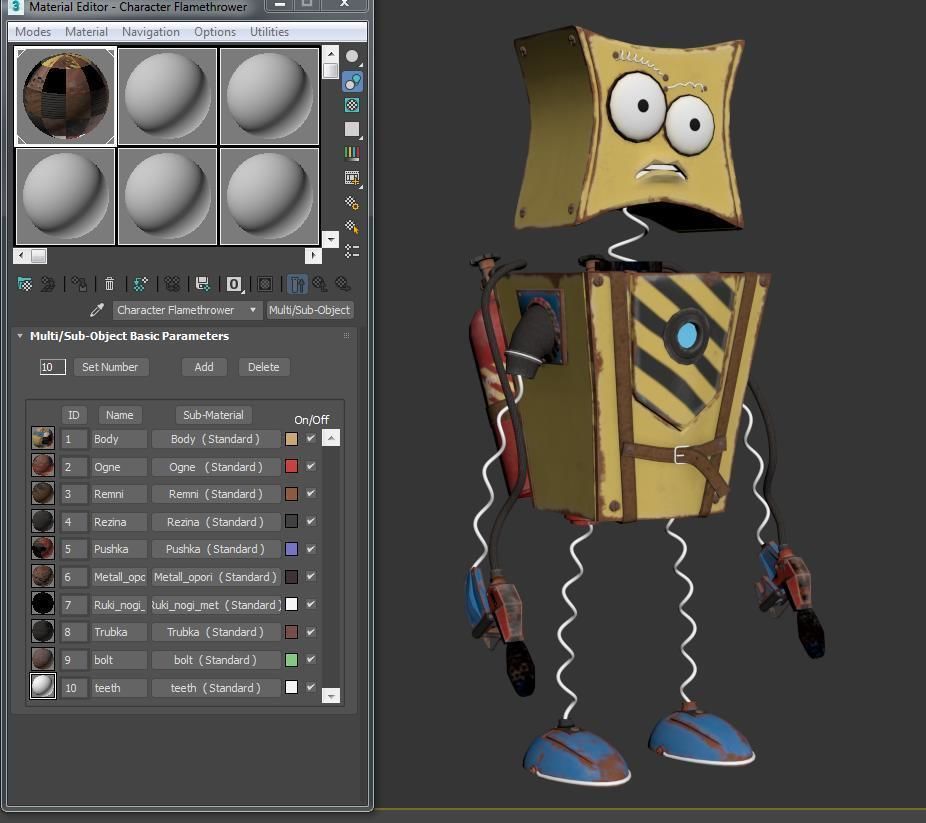Open the Material/Map Navigator icon

click(x=352, y=252)
